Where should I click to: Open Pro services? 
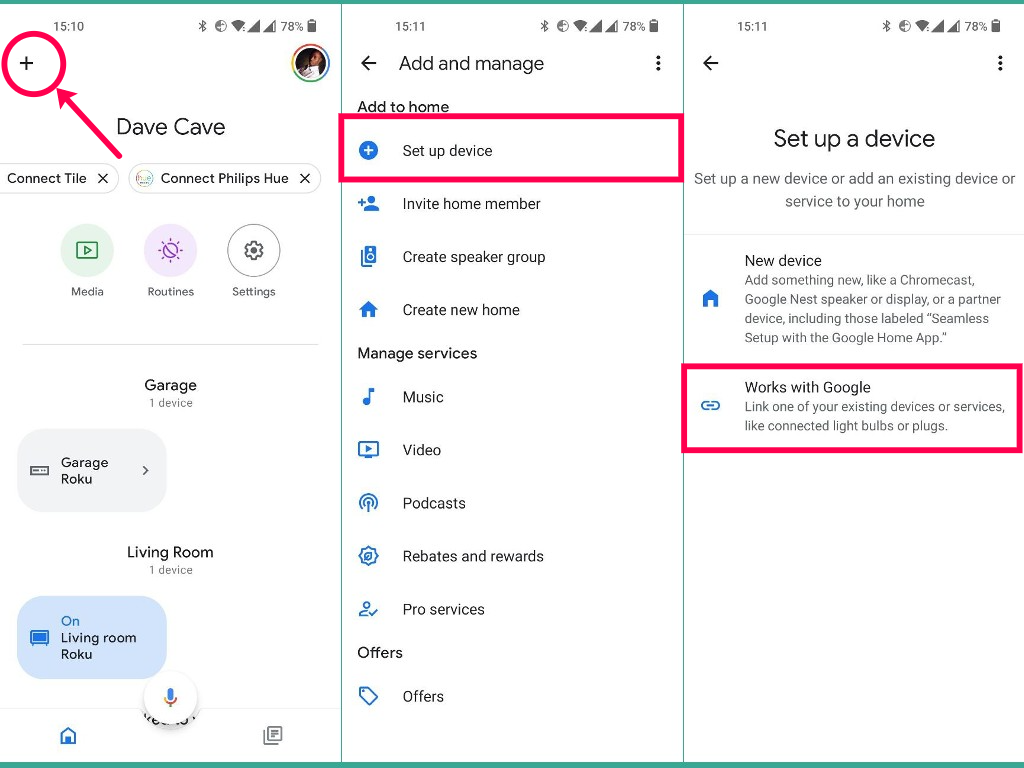(x=511, y=609)
